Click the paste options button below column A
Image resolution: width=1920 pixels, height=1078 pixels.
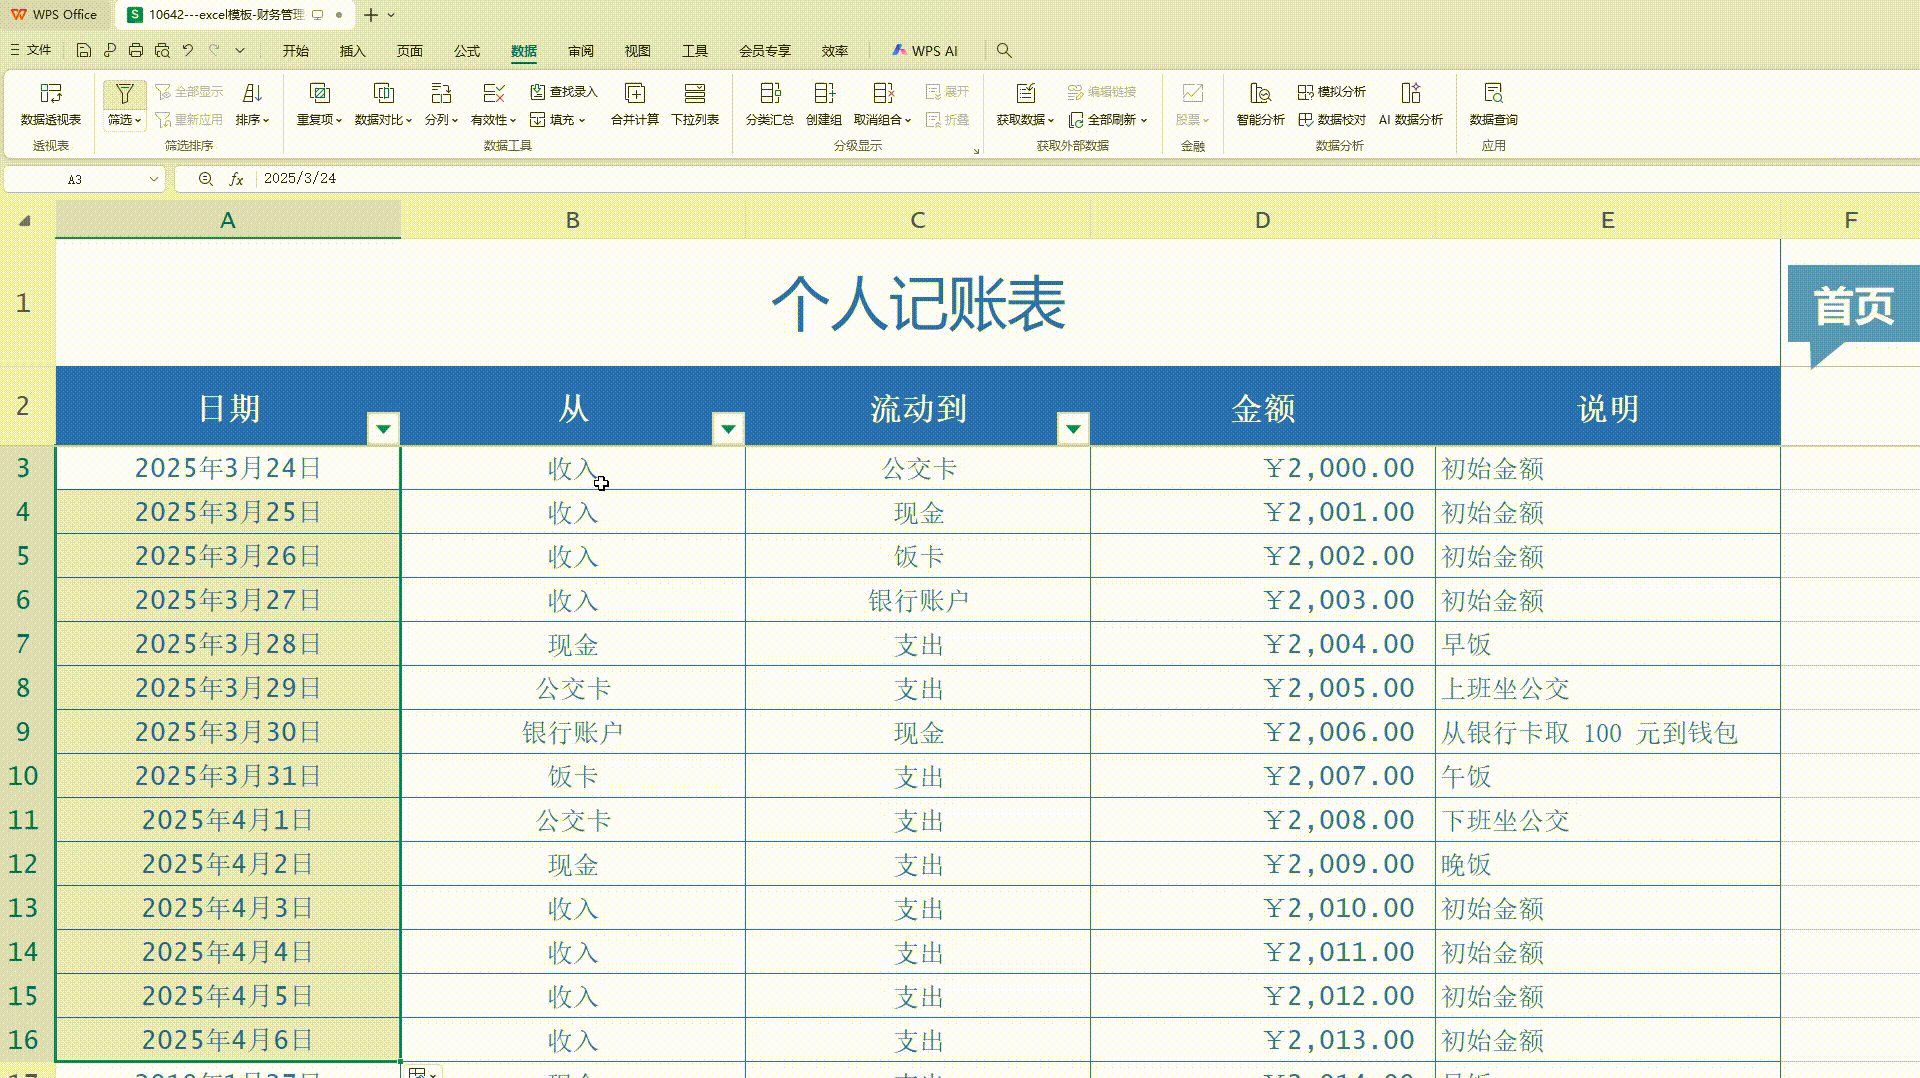click(422, 1072)
